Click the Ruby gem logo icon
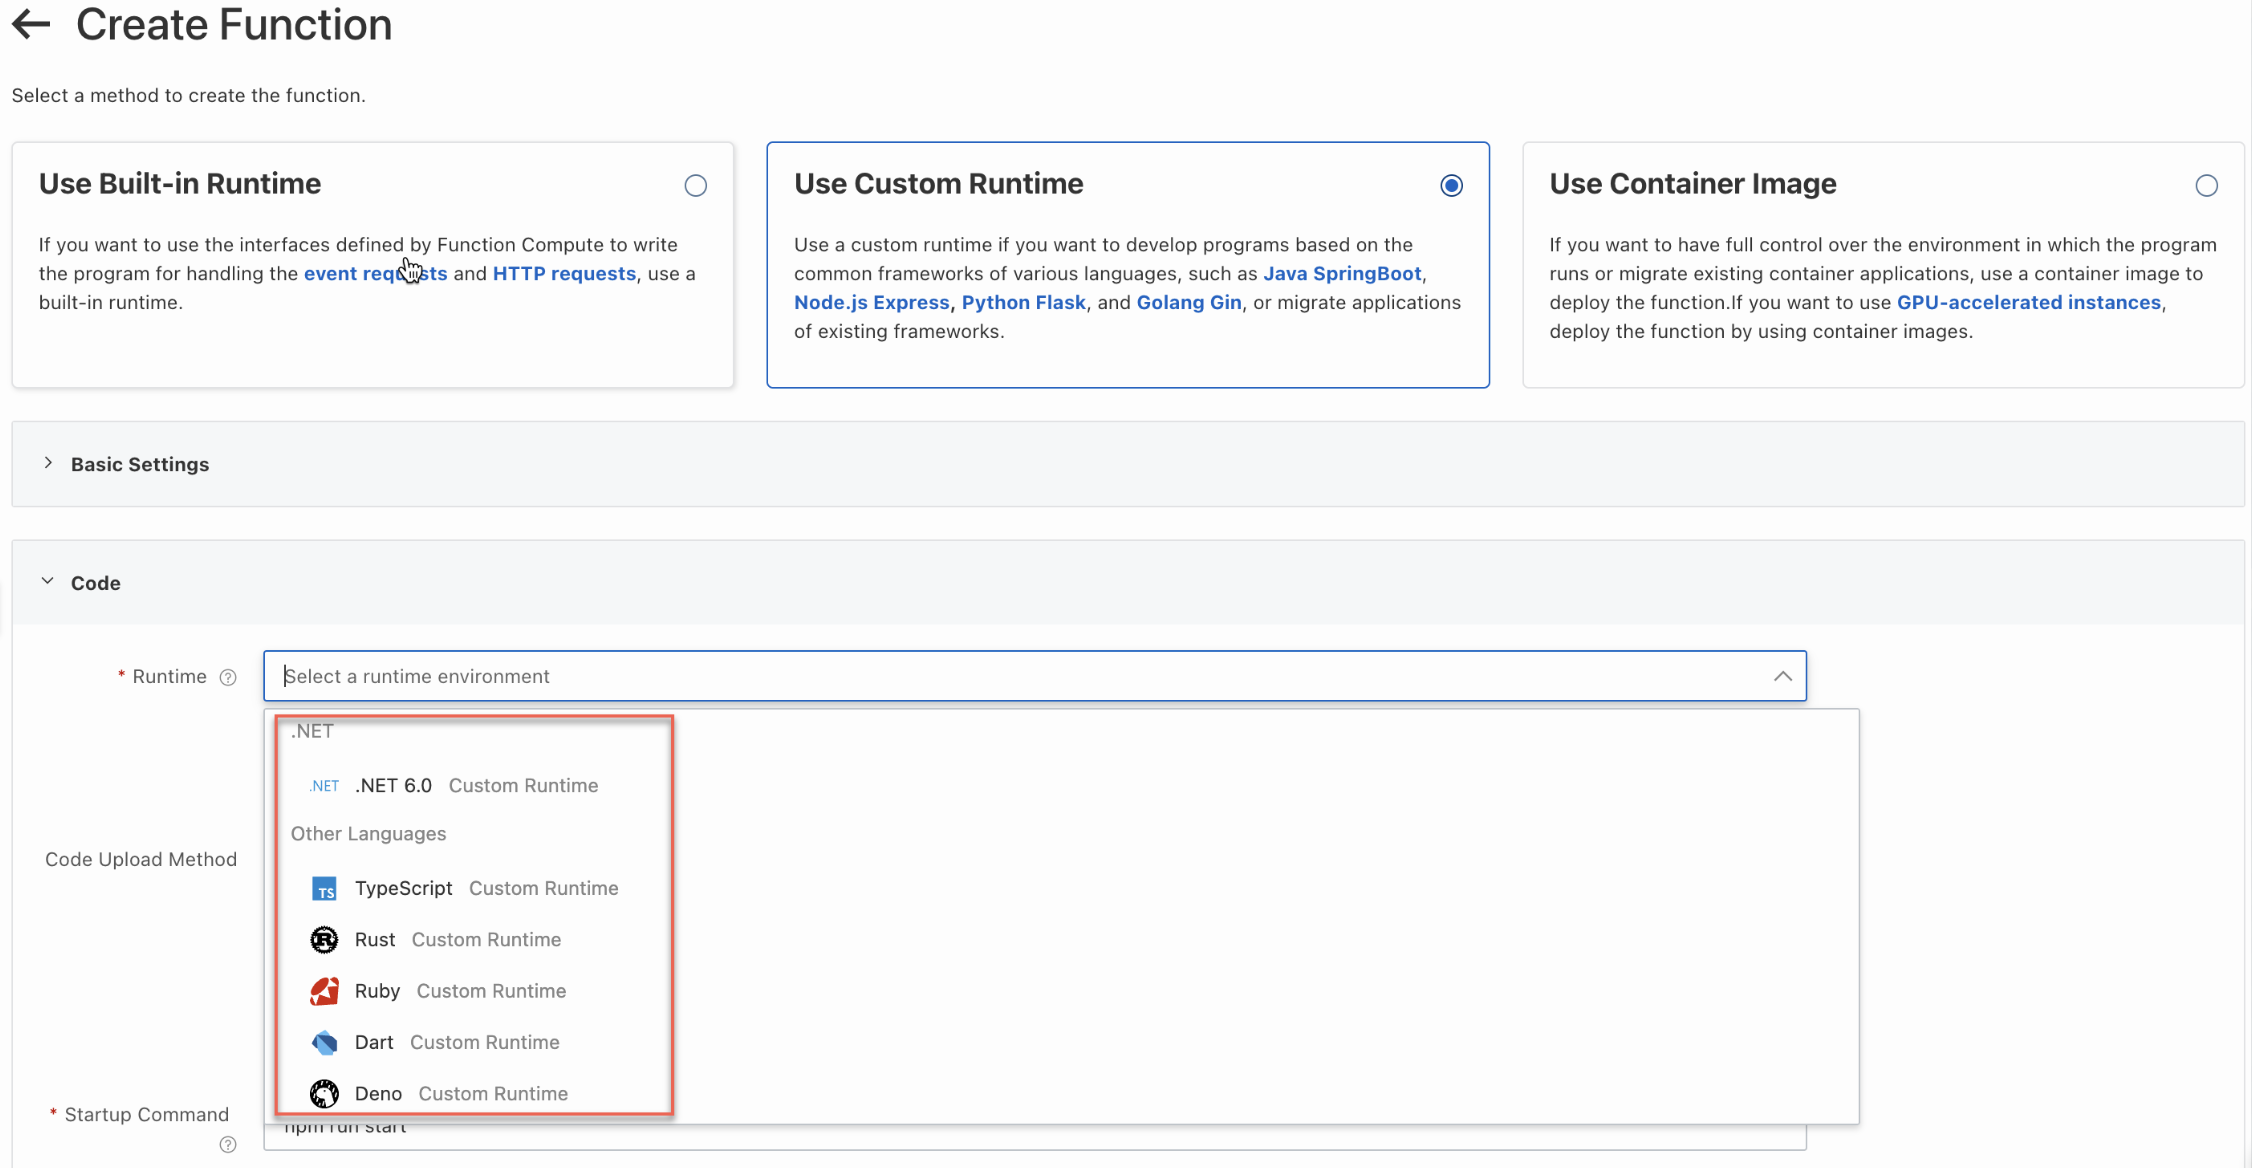The width and height of the screenshot is (2252, 1168). (x=324, y=991)
